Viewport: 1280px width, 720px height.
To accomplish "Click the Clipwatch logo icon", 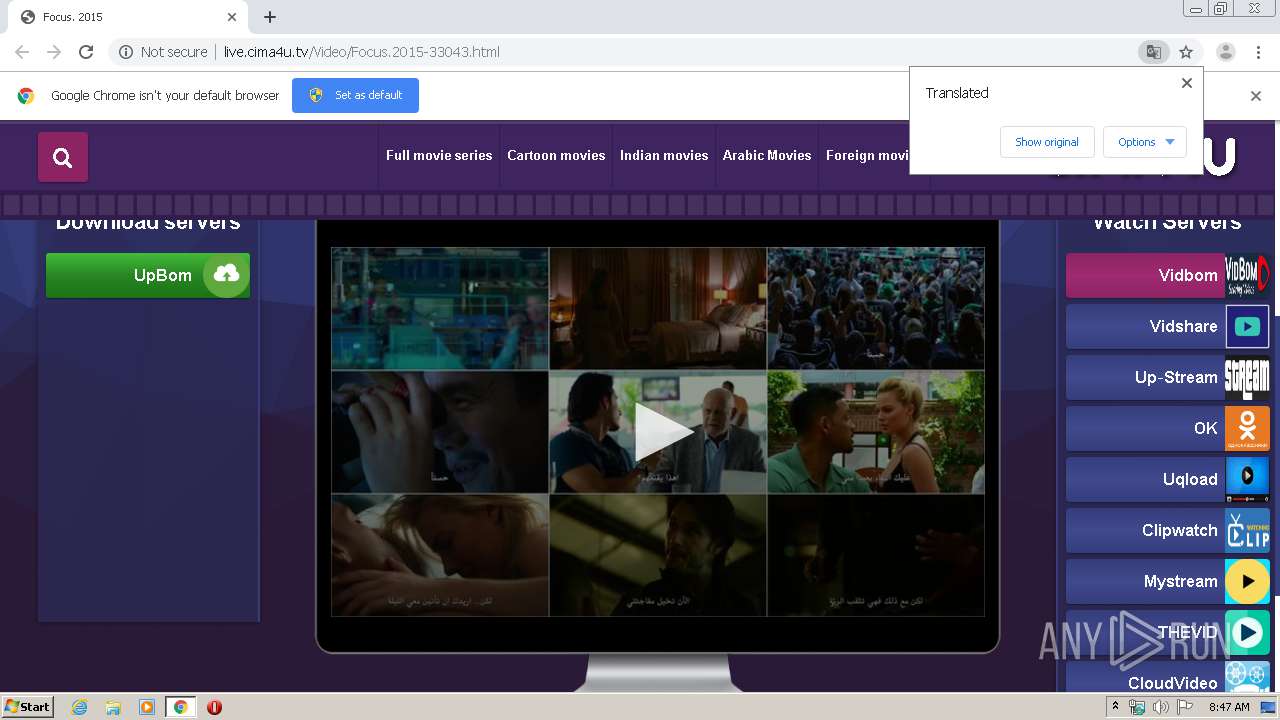I will pyautogui.click(x=1247, y=530).
